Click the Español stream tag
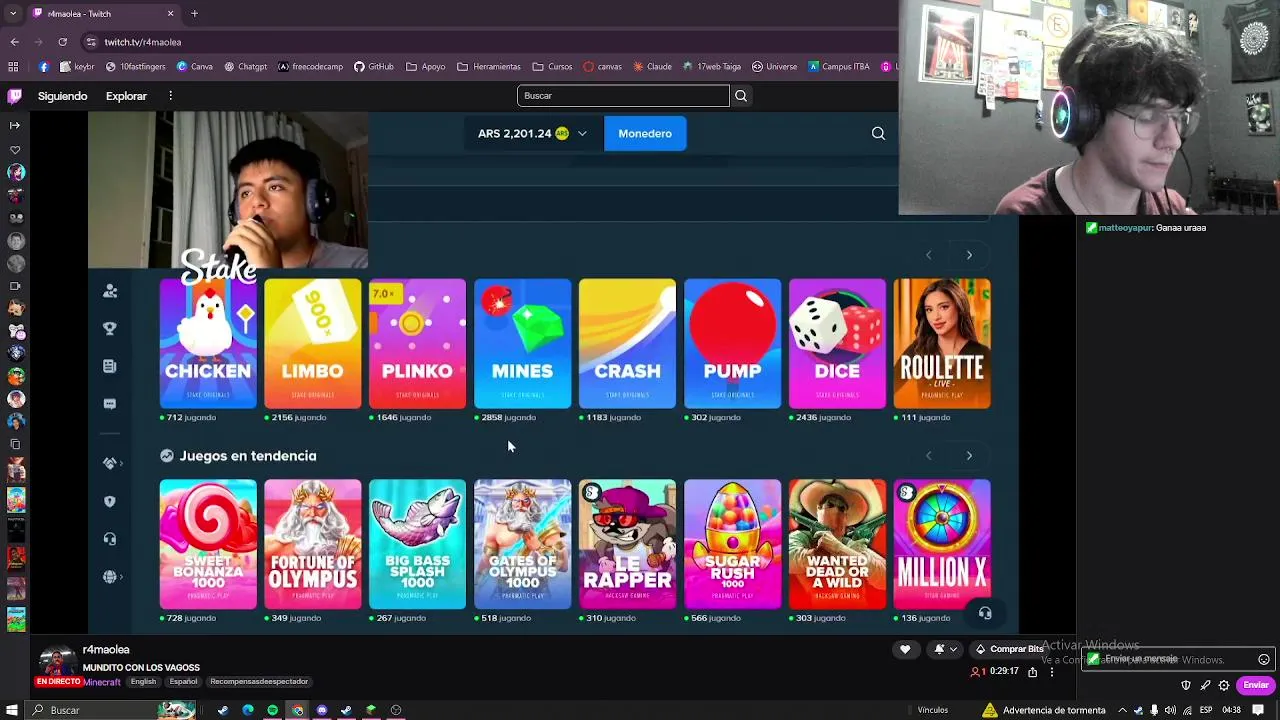The image size is (1280, 720). point(183,682)
